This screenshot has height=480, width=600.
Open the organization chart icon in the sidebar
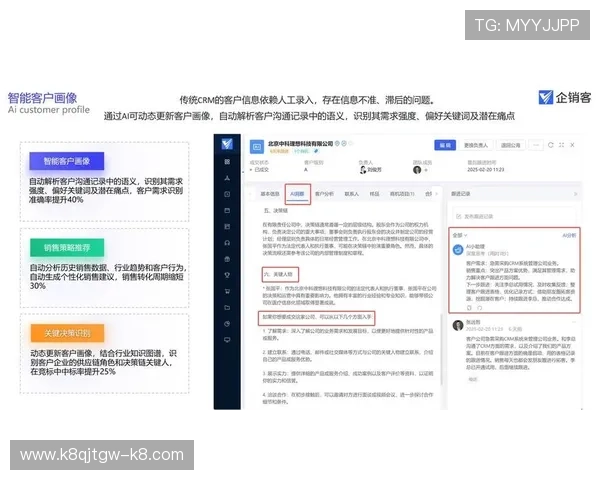point(227,178)
